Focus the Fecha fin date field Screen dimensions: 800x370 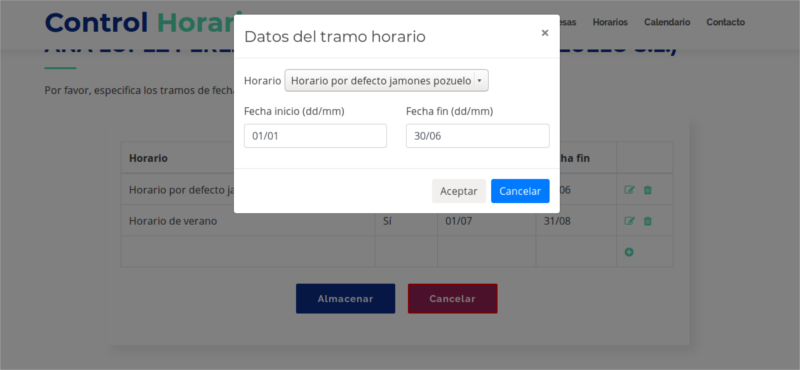click(478, 136)
